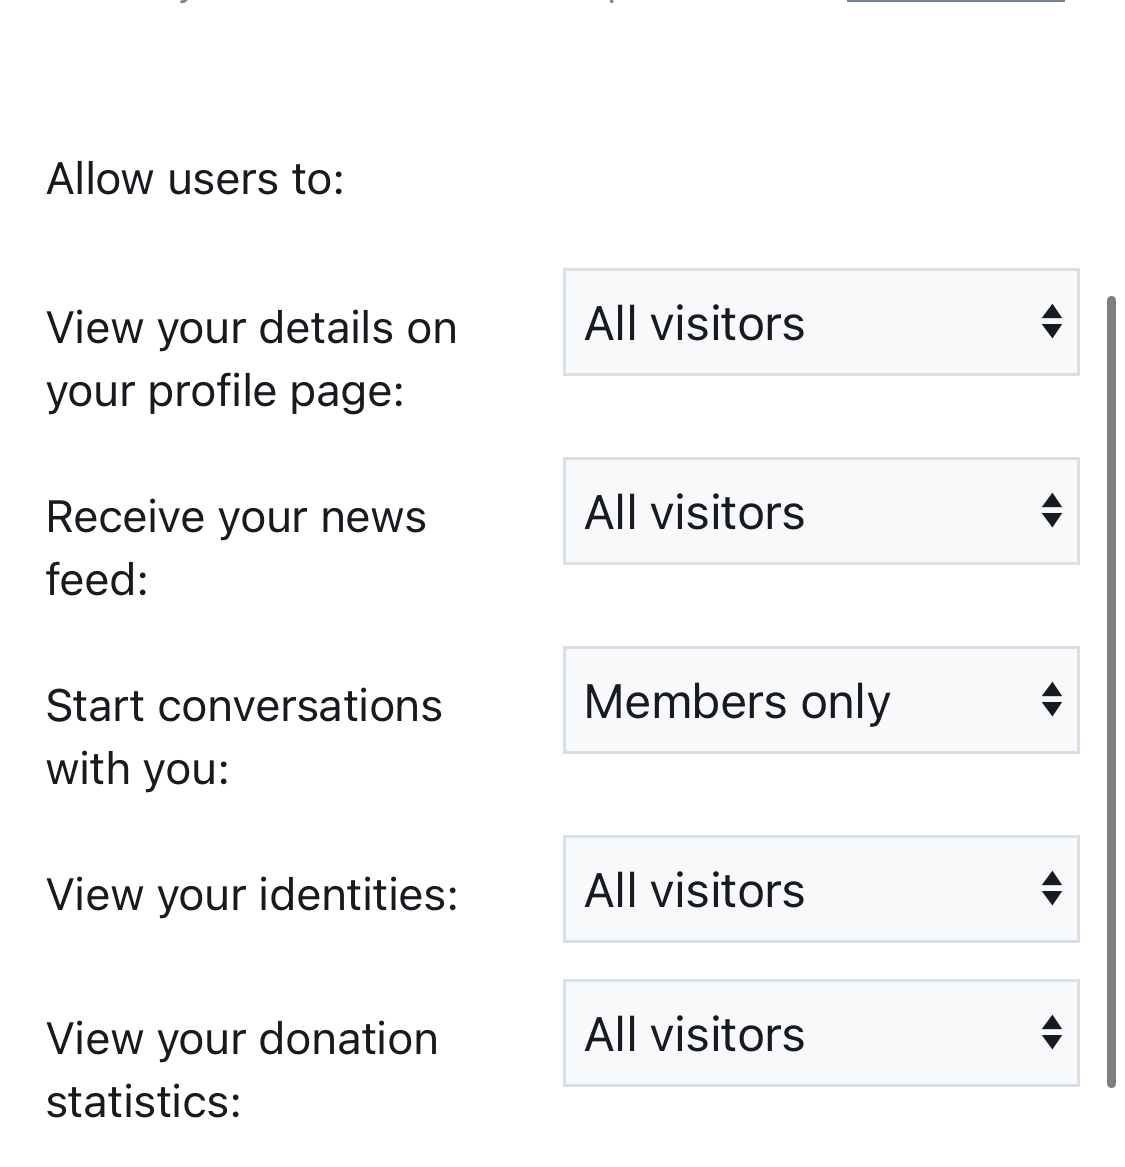Click the up/down arrows on the Members only selector
1125x1167 pixels.
[1051, 700]
